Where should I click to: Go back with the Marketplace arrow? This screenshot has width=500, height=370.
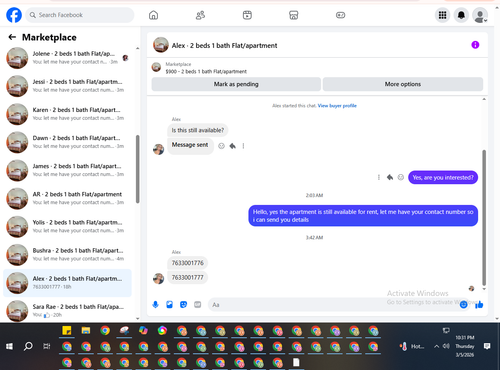pos(12,37)
